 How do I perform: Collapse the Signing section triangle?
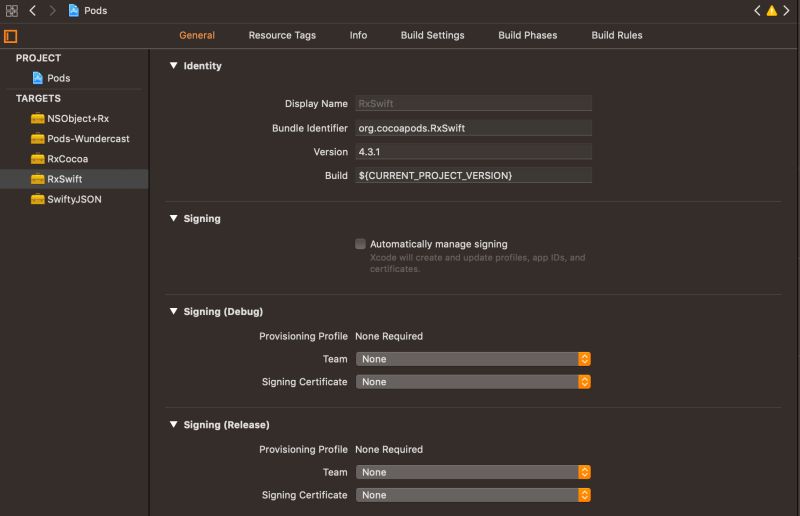tap(173, 218)
